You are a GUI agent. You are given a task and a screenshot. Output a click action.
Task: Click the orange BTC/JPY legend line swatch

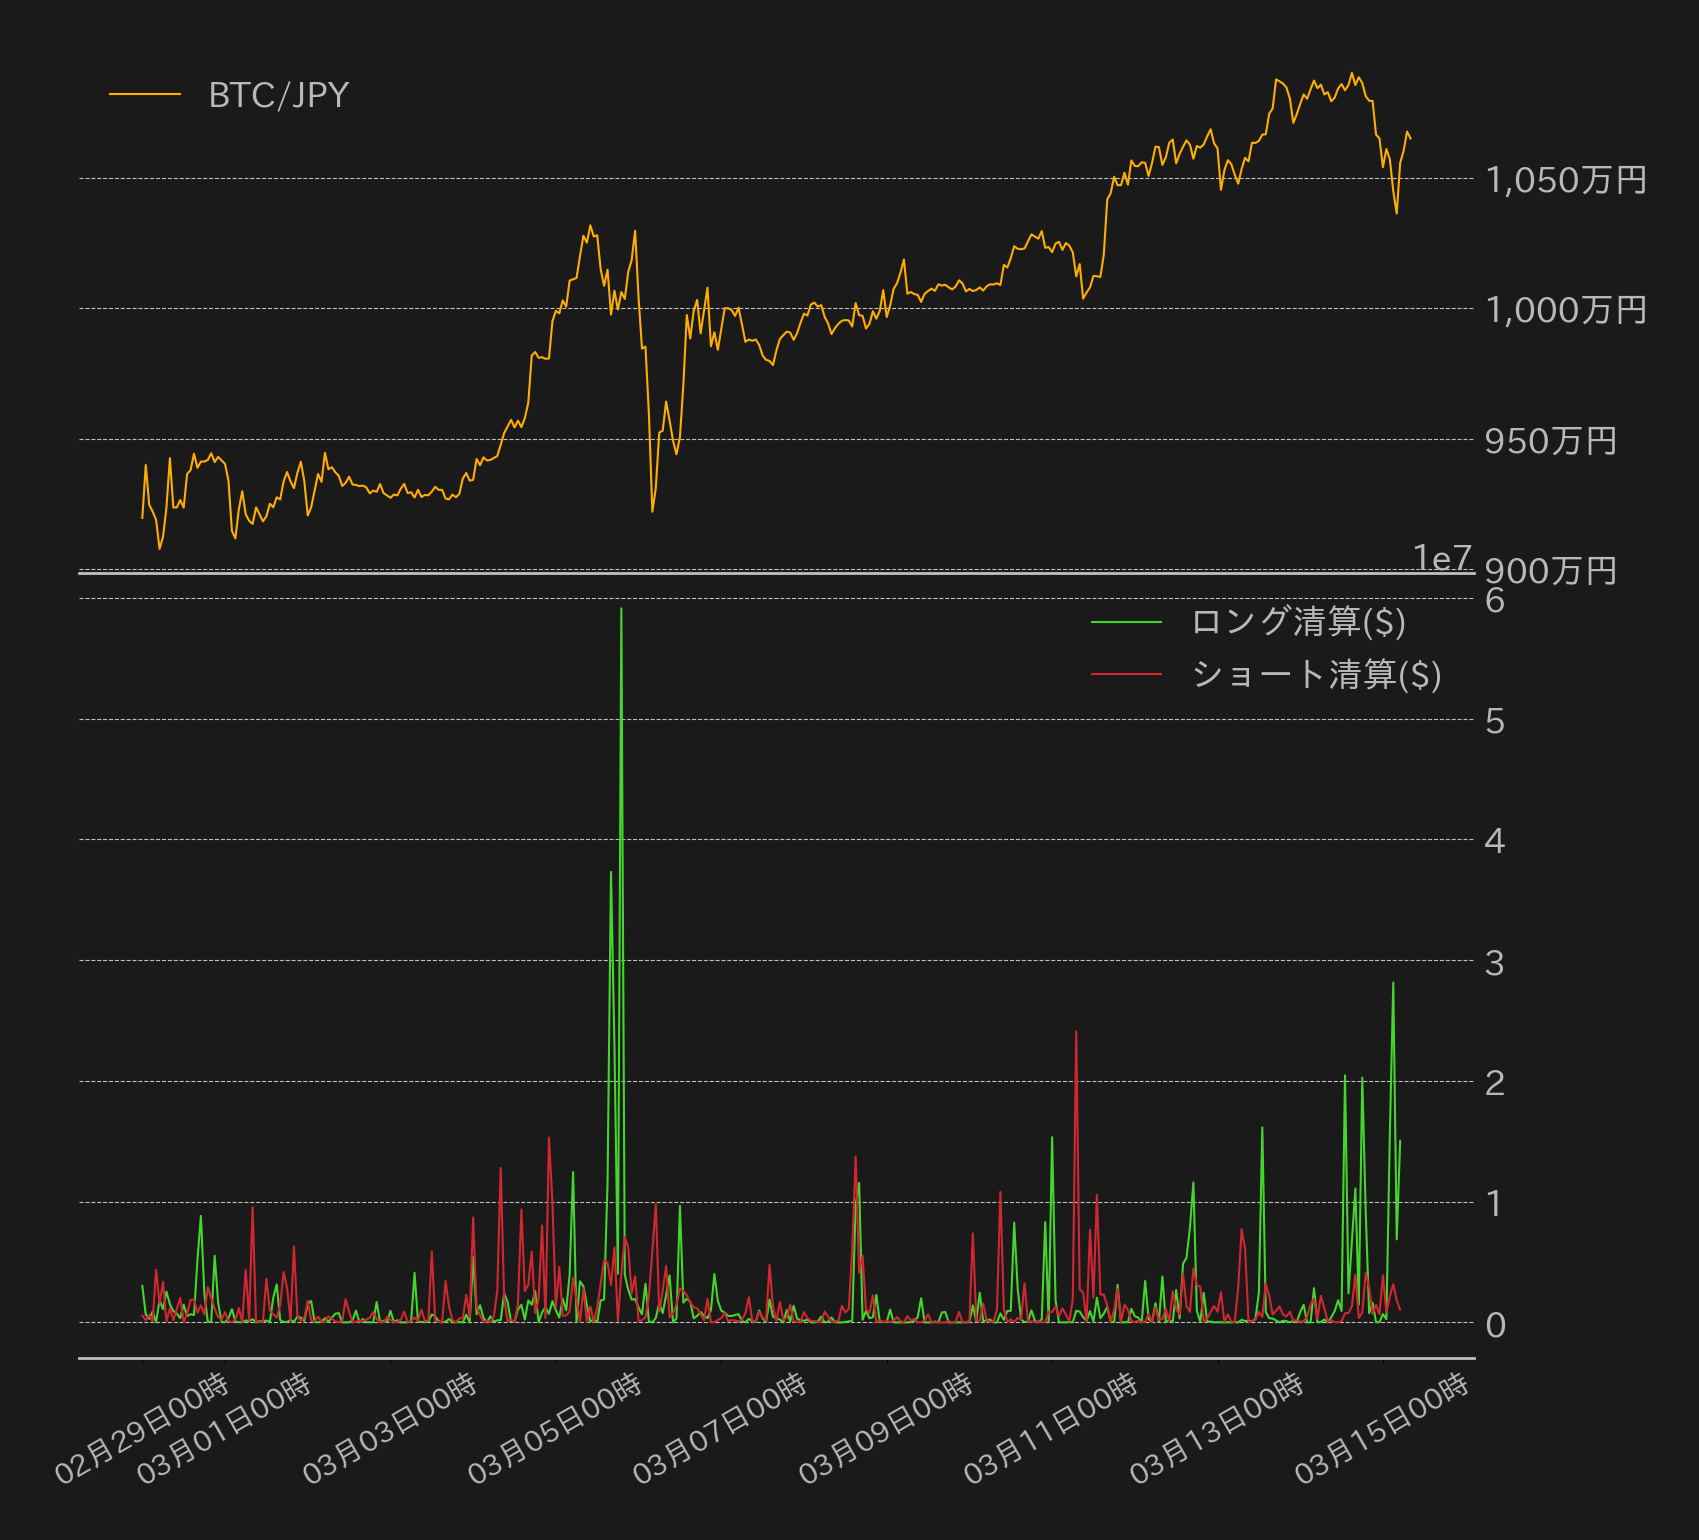click(x=145, y=95)
